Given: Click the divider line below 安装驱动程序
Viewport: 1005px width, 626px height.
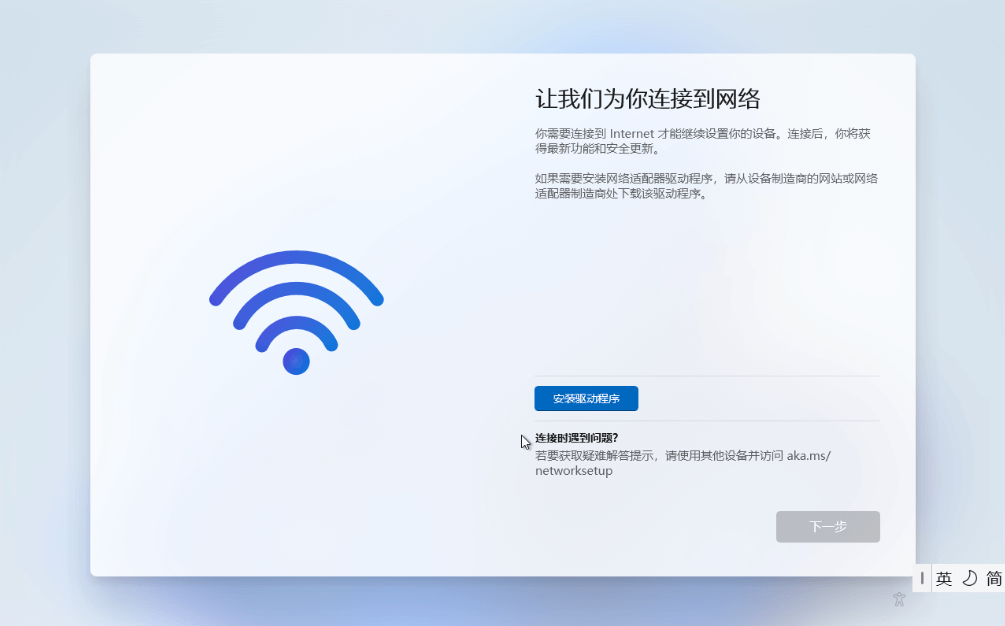Looking at the screenshot, I should click(707, 421).
